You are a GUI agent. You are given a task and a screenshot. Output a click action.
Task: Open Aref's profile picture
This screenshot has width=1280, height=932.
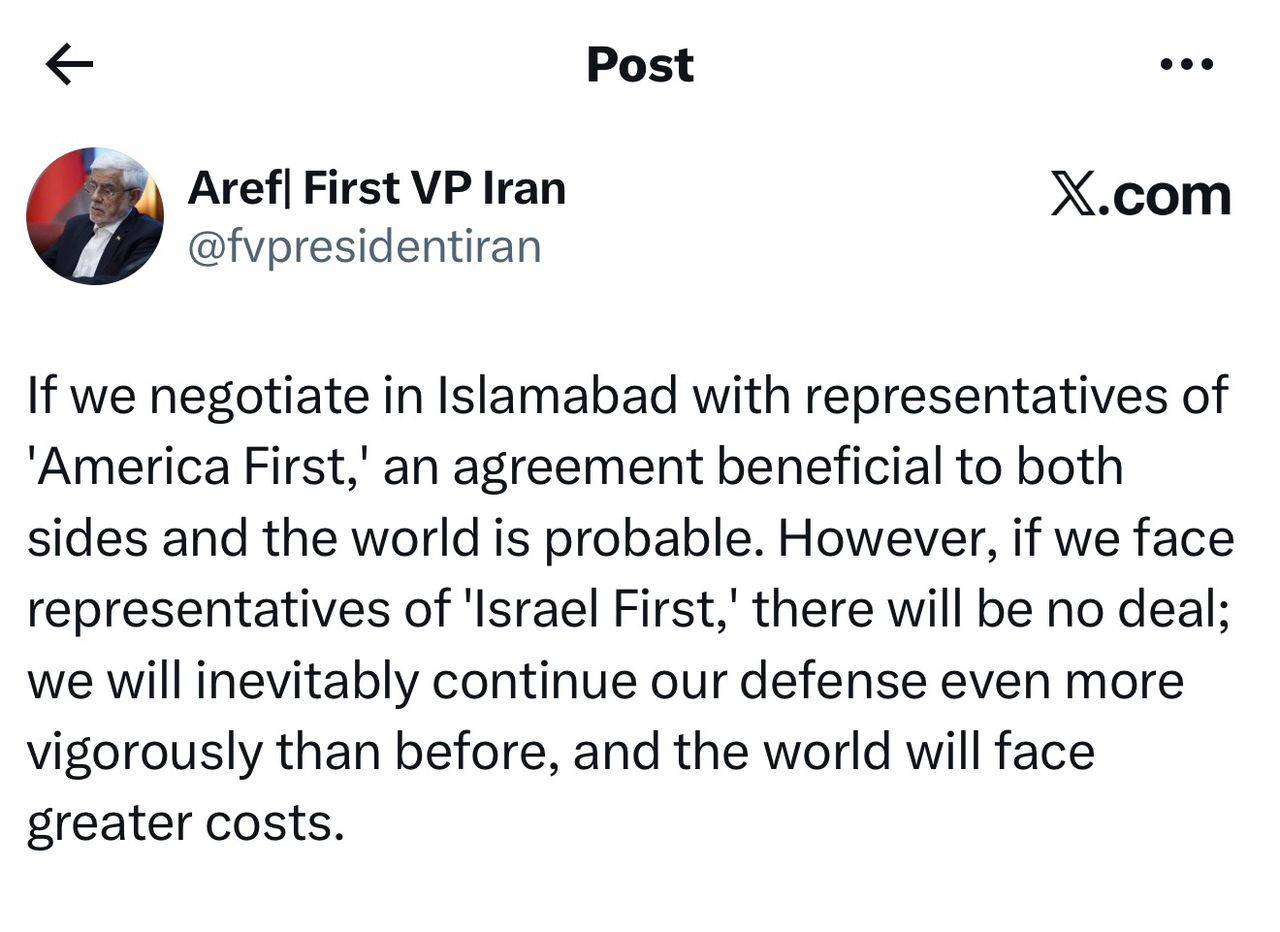click(94, 216)
